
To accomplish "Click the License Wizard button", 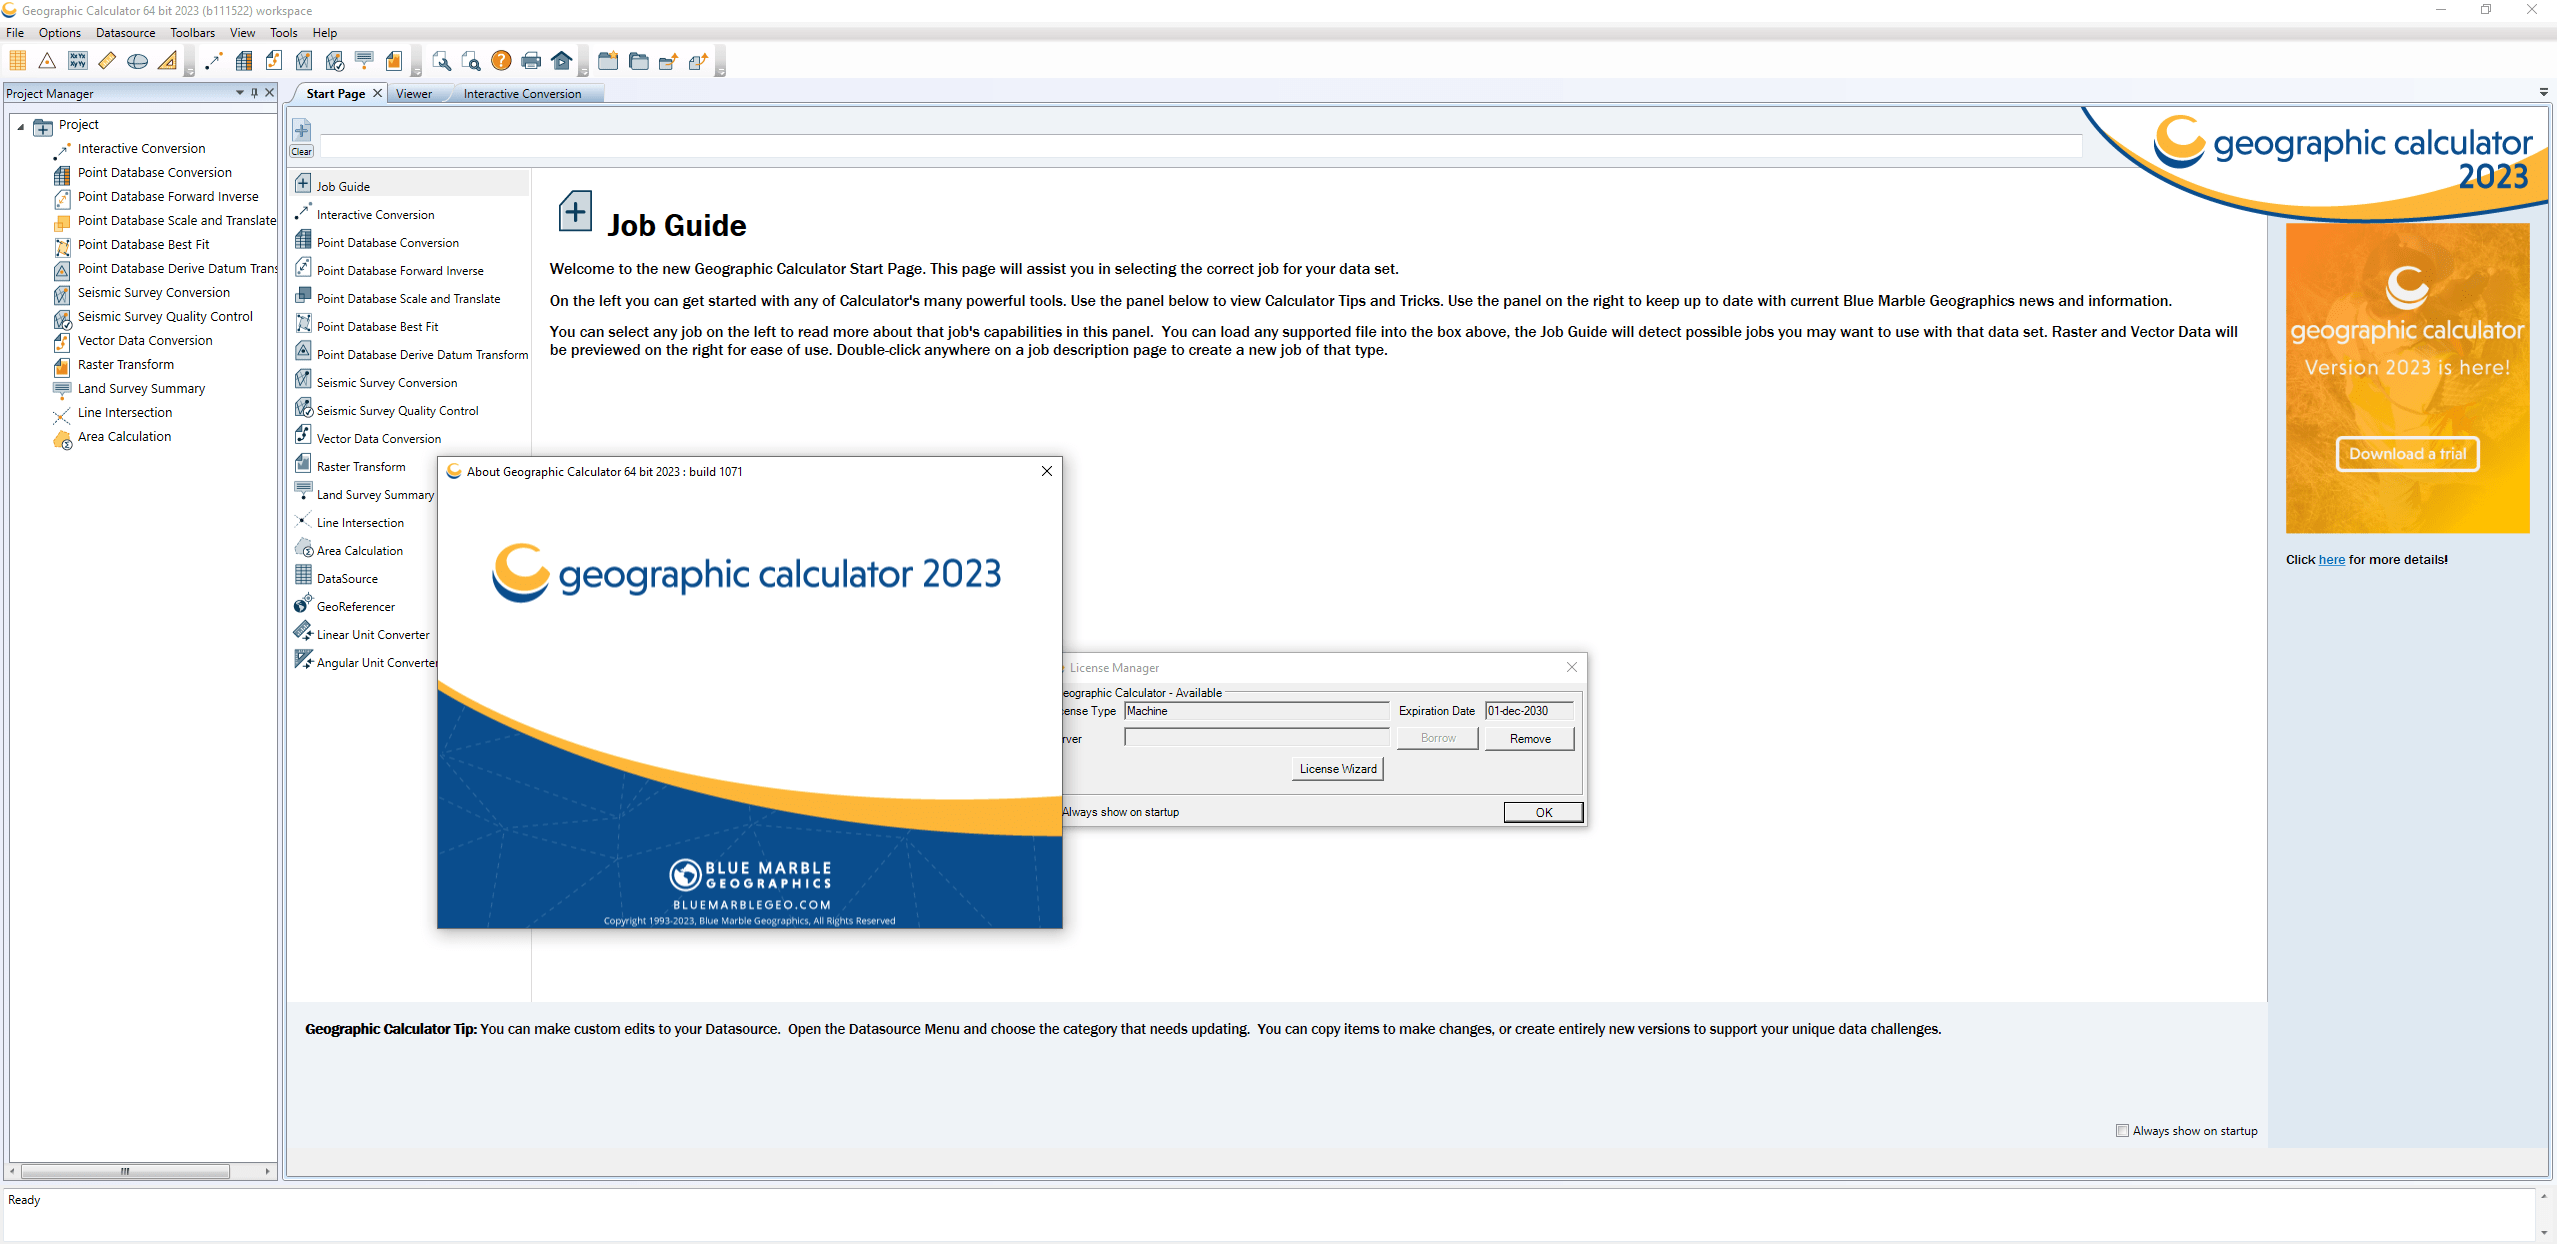I will (1336, 768).
